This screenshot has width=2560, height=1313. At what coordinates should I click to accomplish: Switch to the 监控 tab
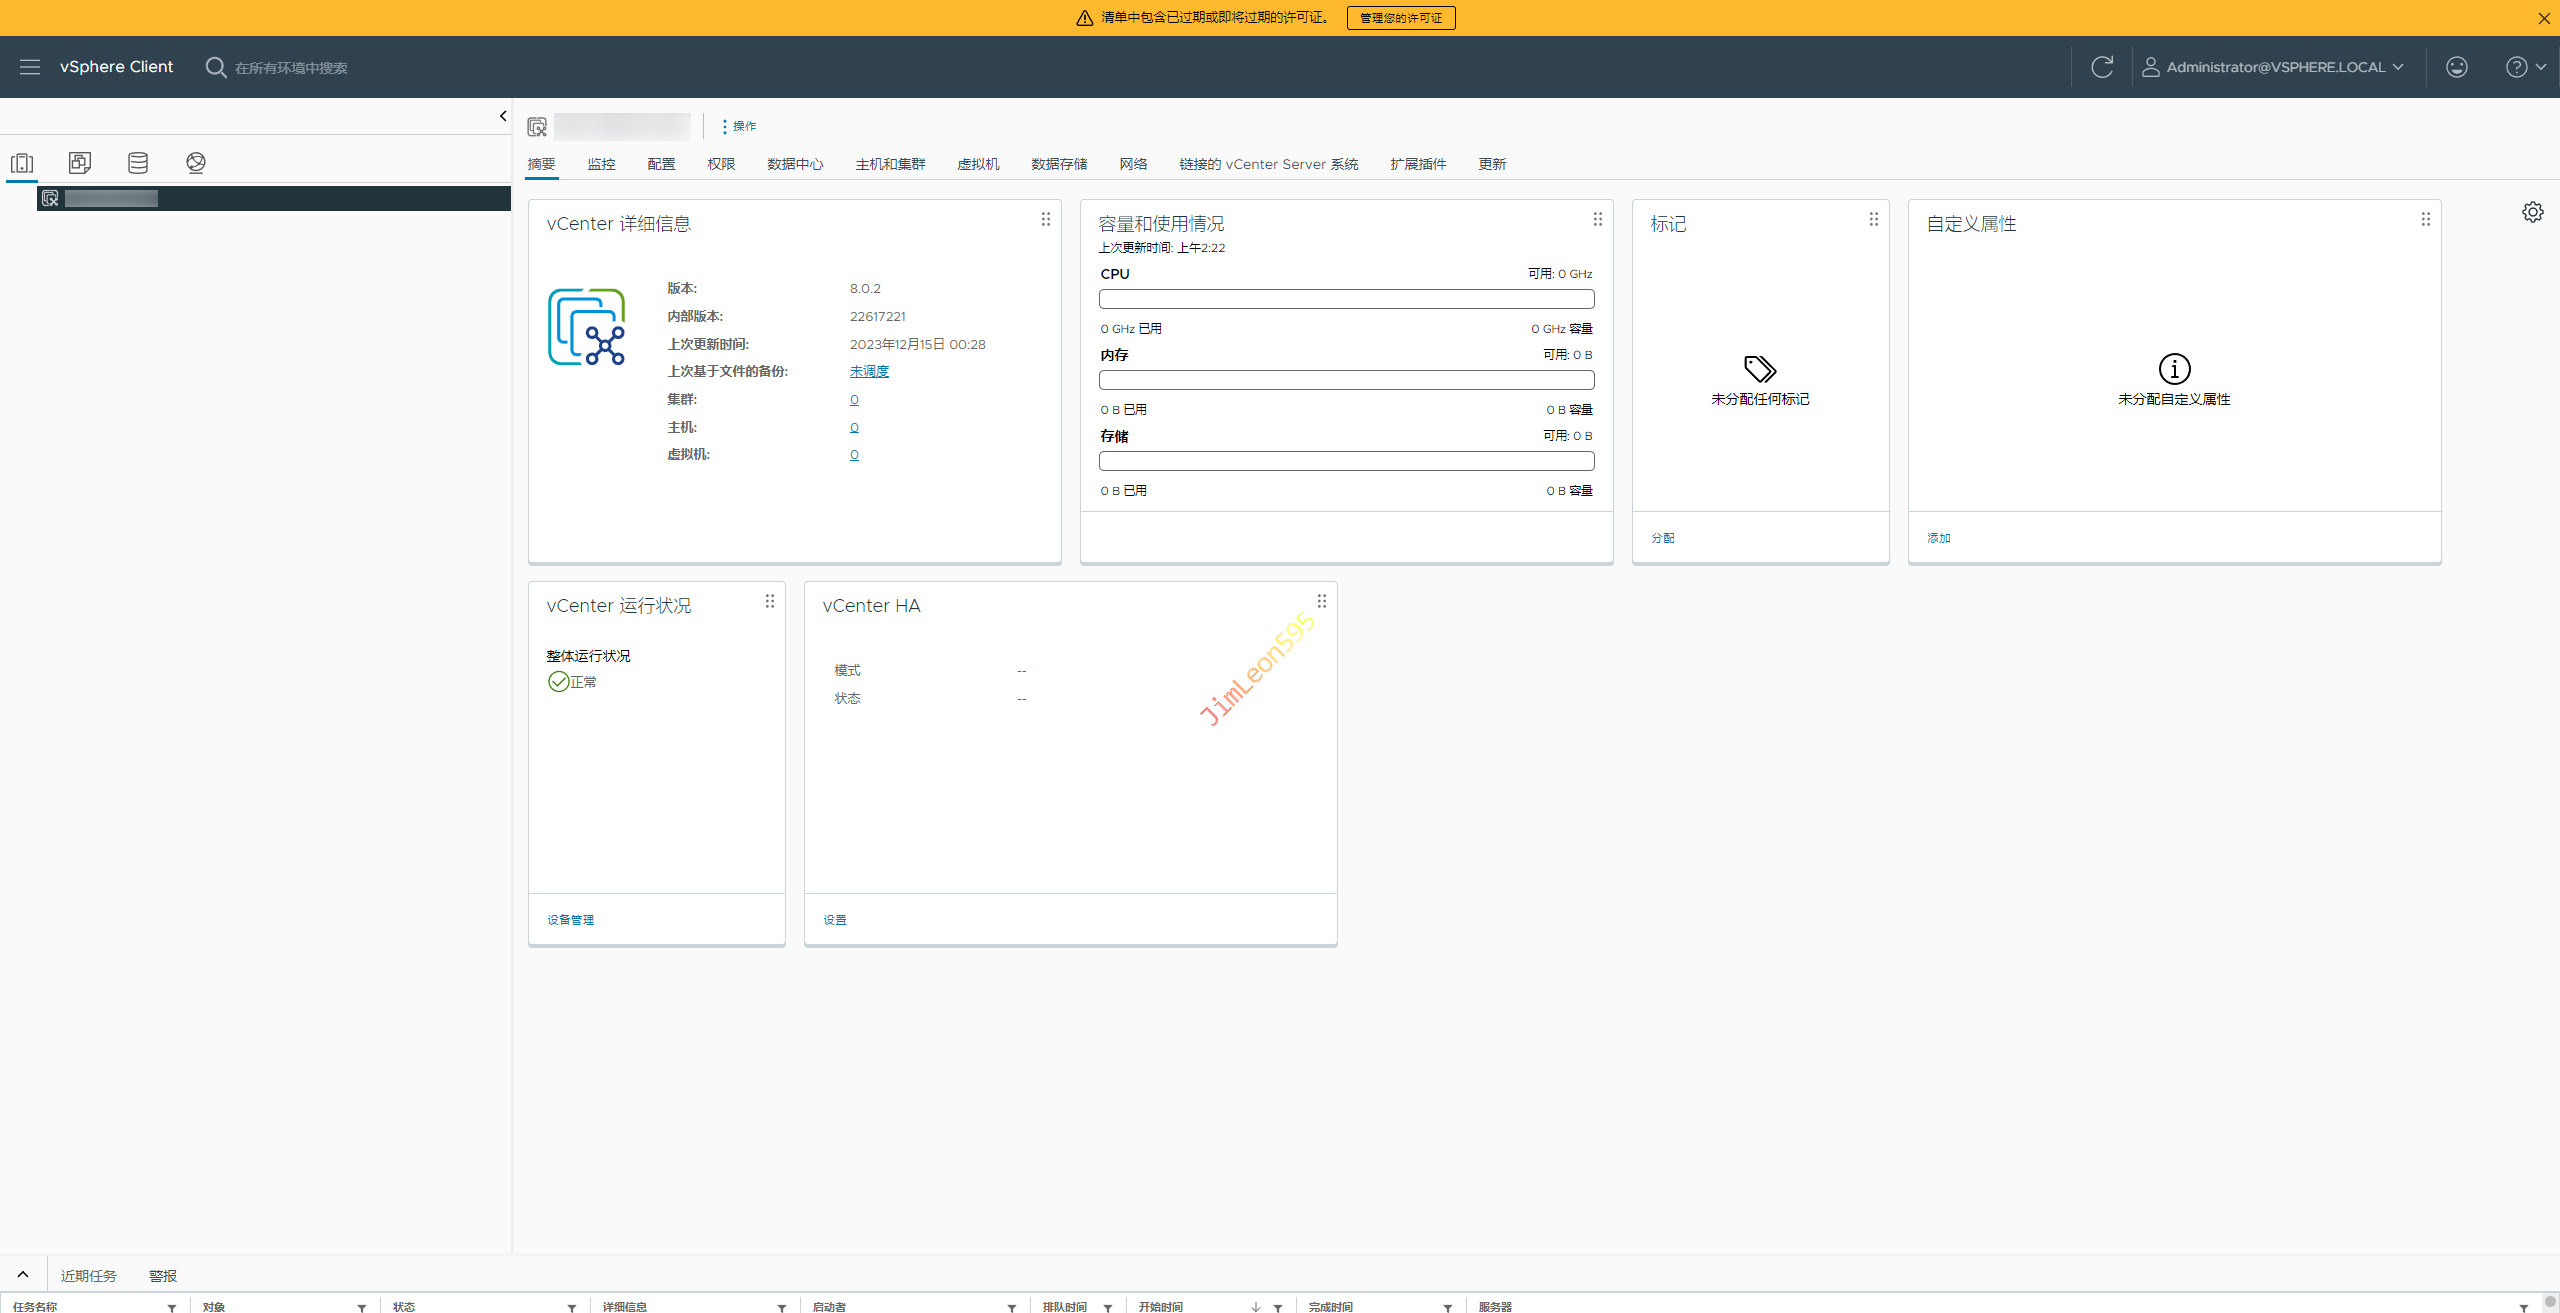click(x=601, y=164)
